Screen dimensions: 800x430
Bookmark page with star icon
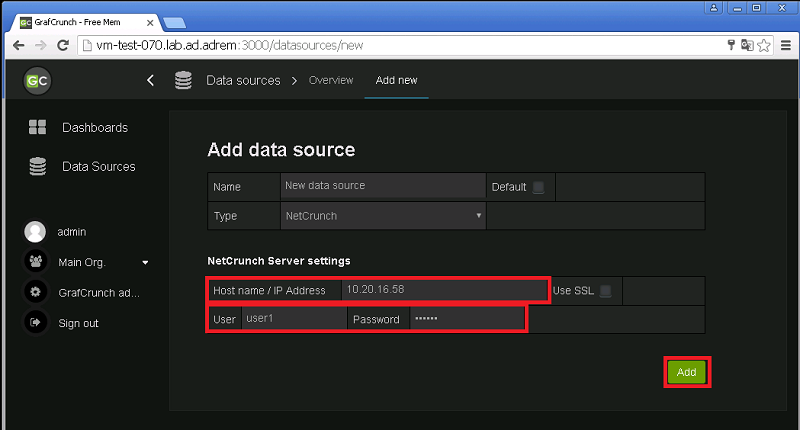(764, 45)
